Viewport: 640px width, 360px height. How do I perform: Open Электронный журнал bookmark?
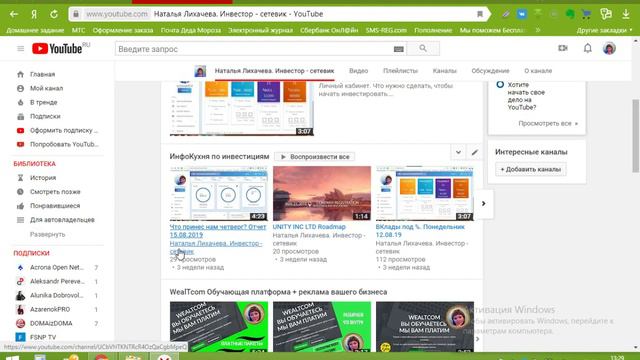tap(260, 30)
